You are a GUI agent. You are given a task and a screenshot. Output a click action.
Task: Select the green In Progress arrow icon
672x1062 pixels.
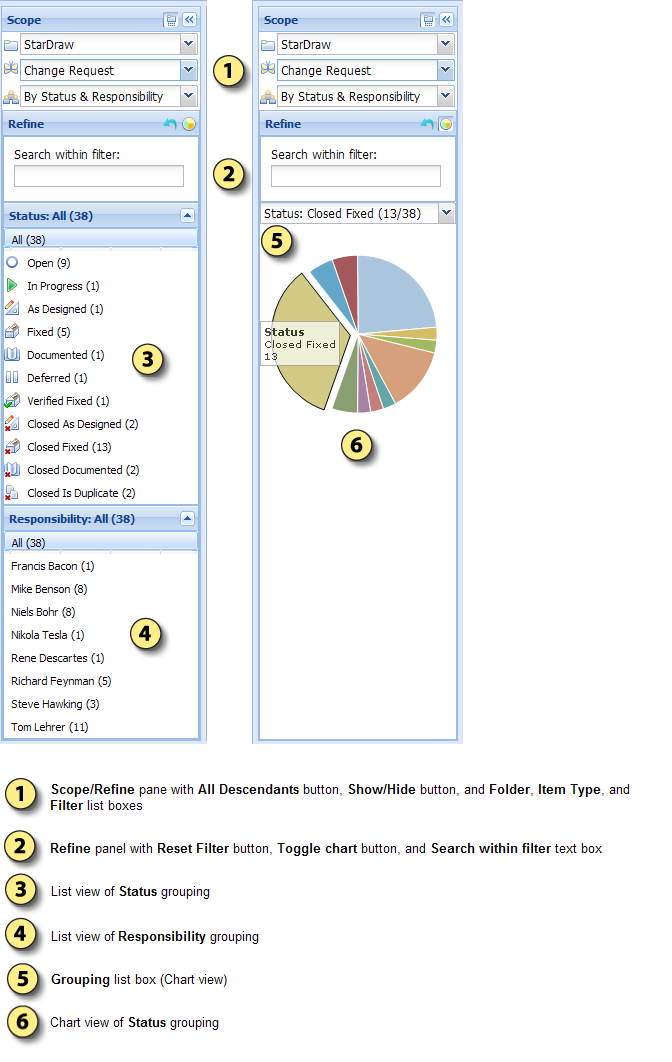pos(12,286)
